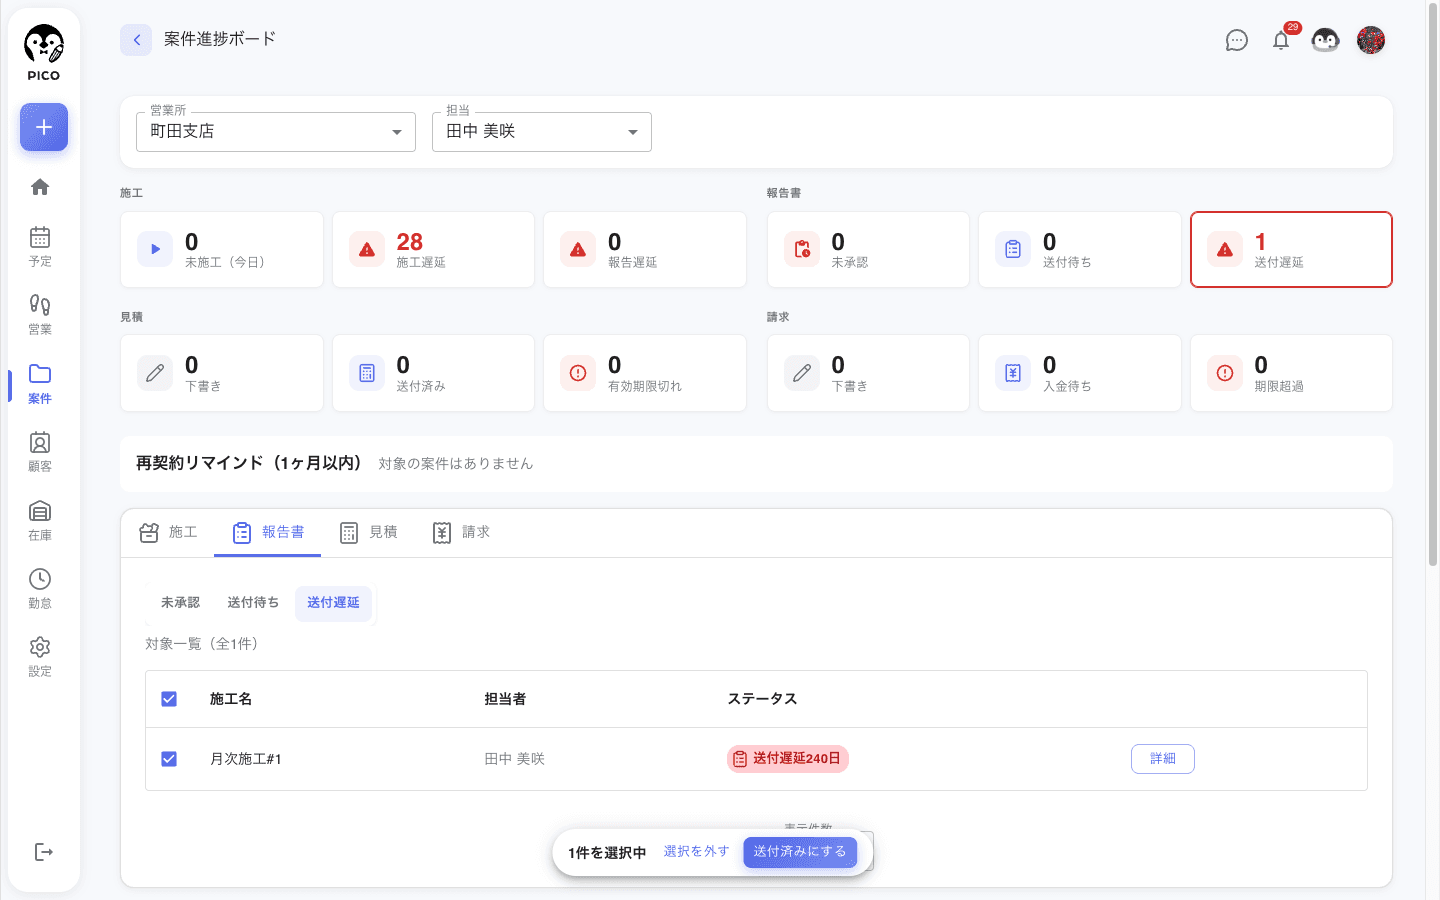
Task: Click the blue plus create button
Action: [x=44, y=127]
